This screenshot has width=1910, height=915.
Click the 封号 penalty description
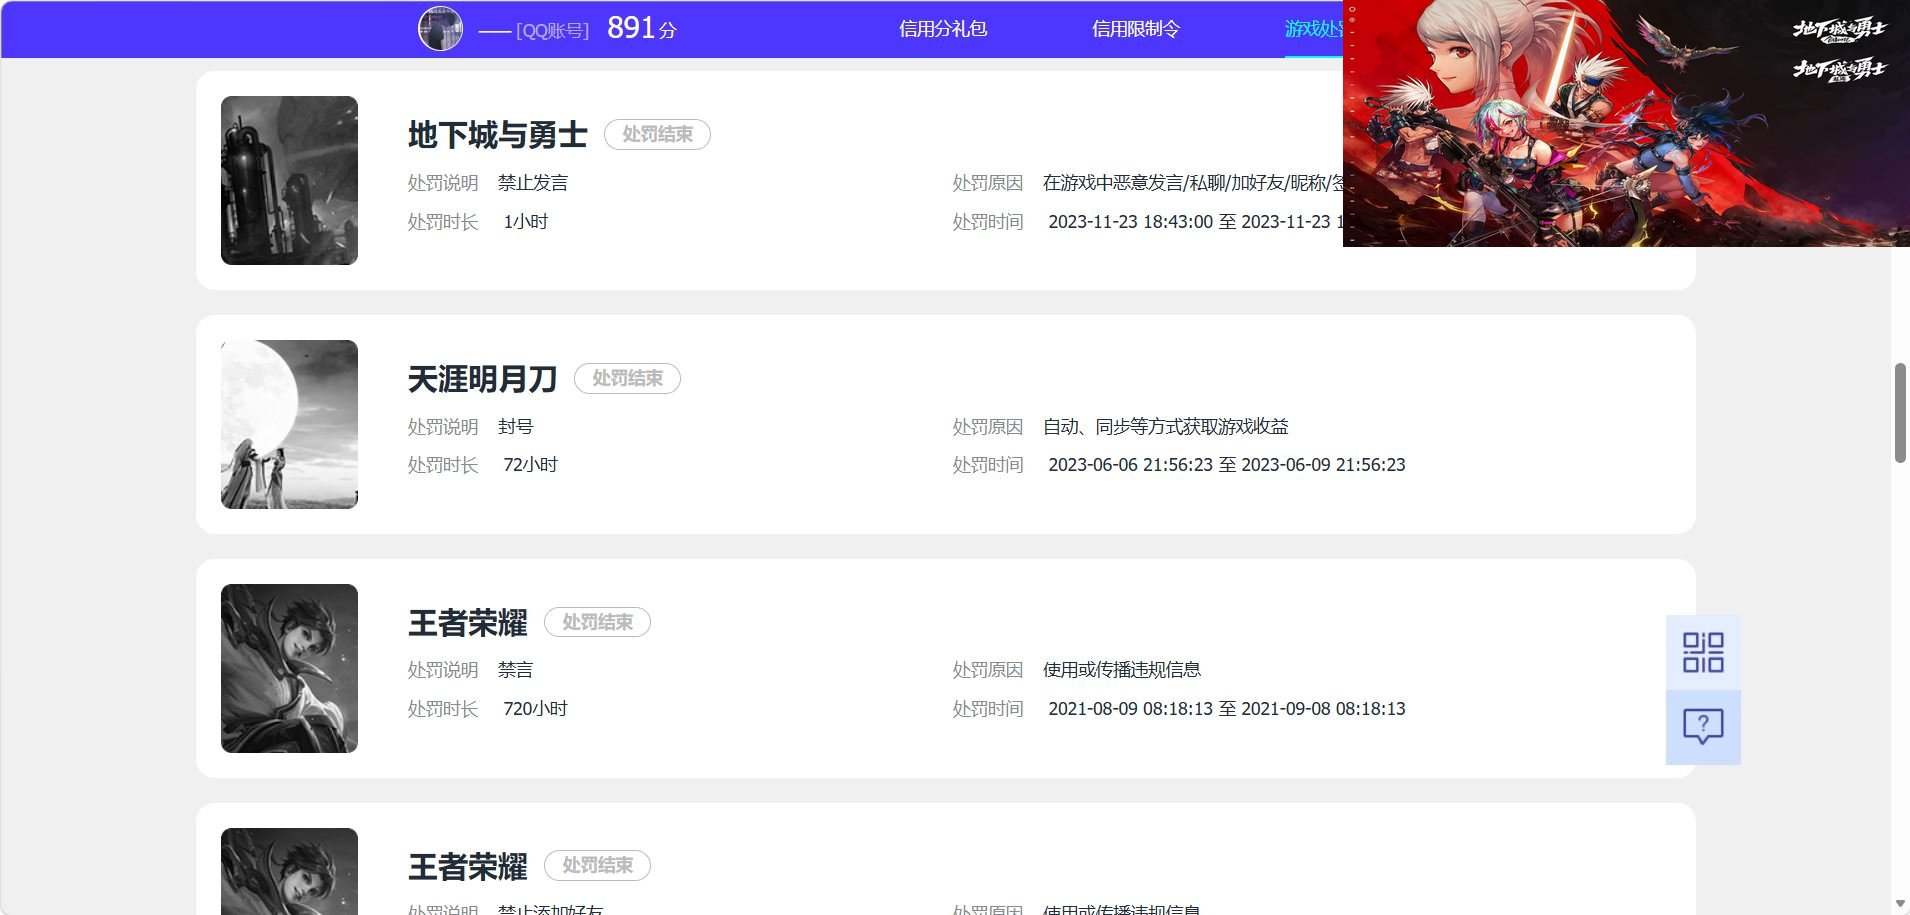pos(515,427)
